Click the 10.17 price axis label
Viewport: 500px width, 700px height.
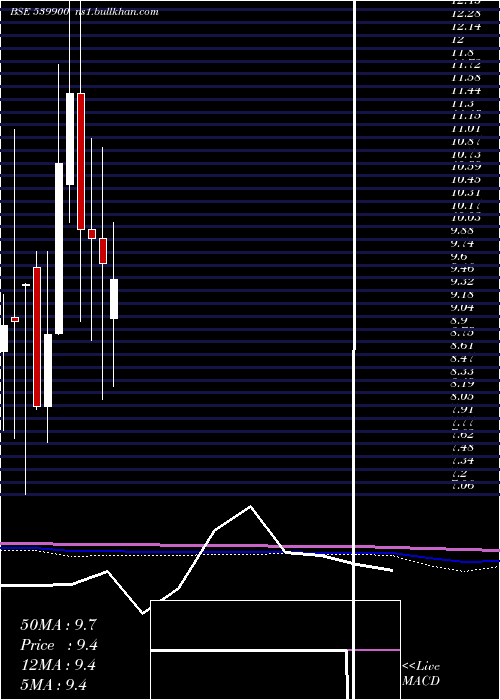coord(466,205)
